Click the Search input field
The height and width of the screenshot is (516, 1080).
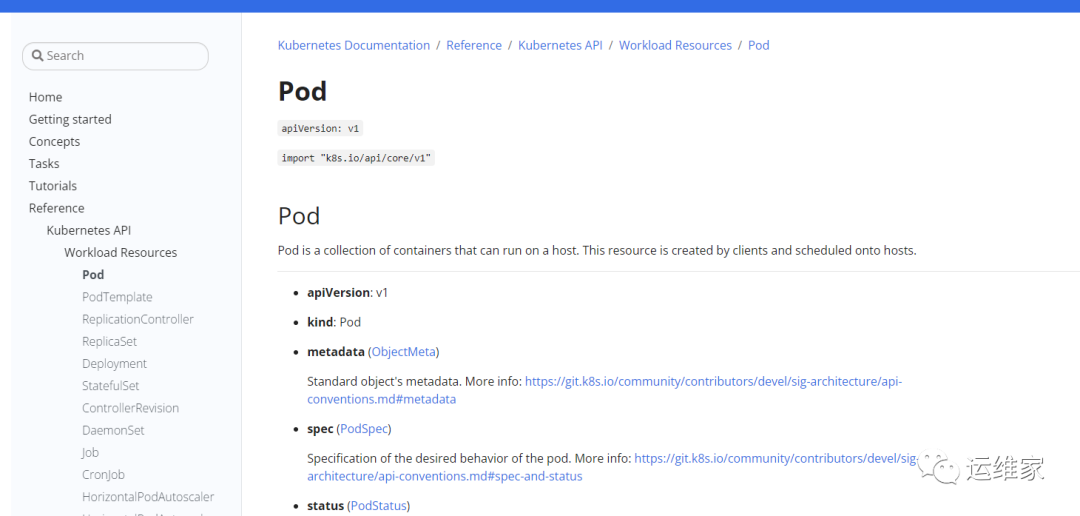point(115,56)
